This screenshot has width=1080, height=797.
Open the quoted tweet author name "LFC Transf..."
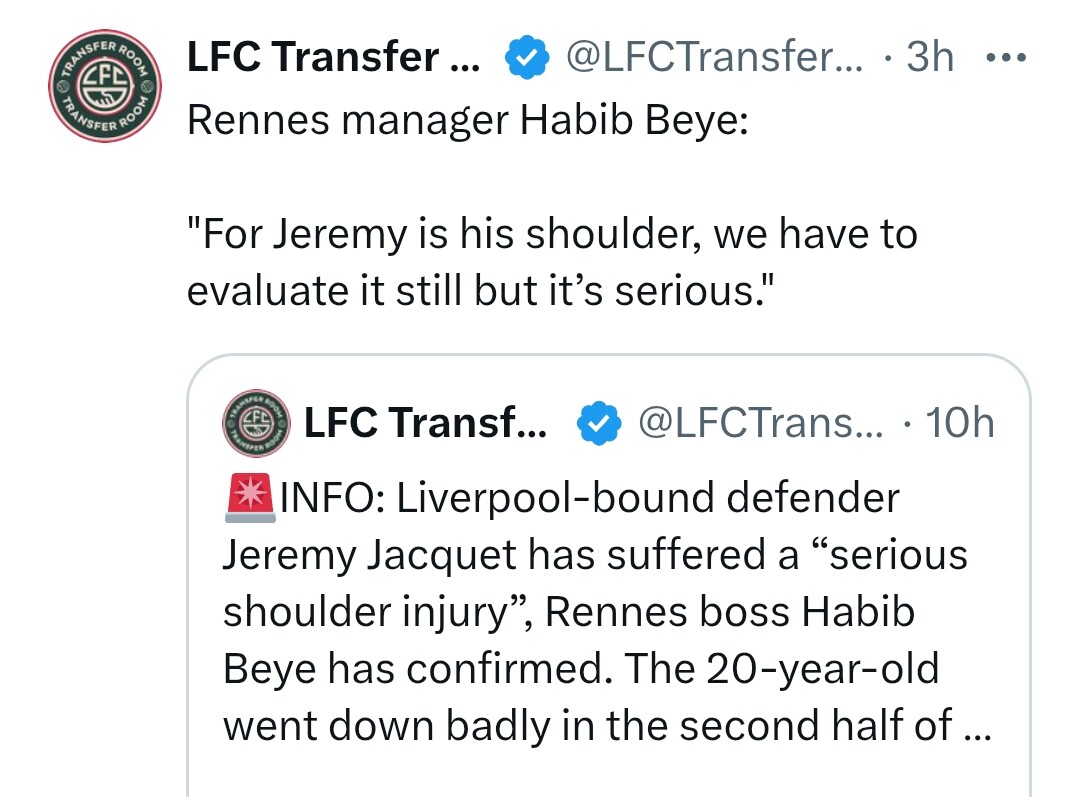(425, 424)
